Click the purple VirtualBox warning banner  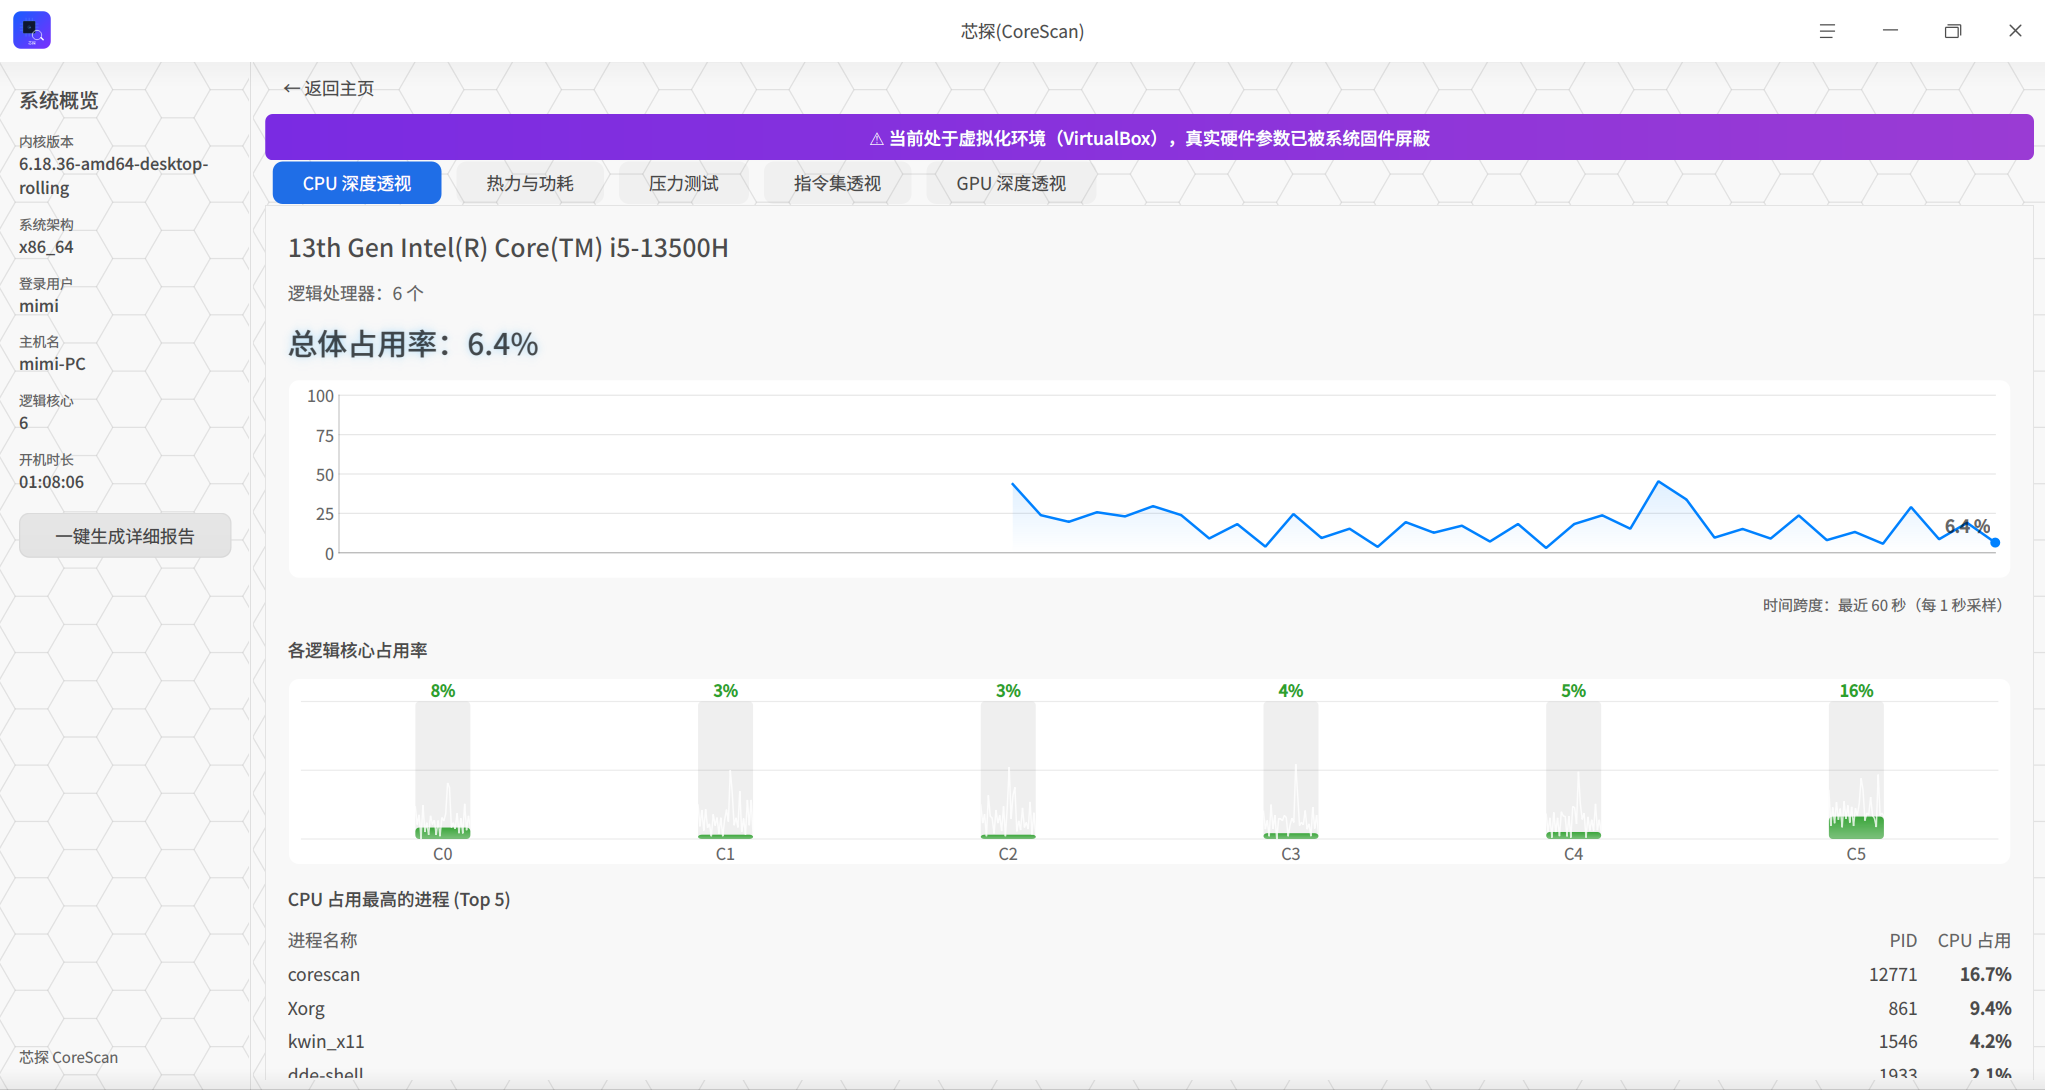[1149, 137]
